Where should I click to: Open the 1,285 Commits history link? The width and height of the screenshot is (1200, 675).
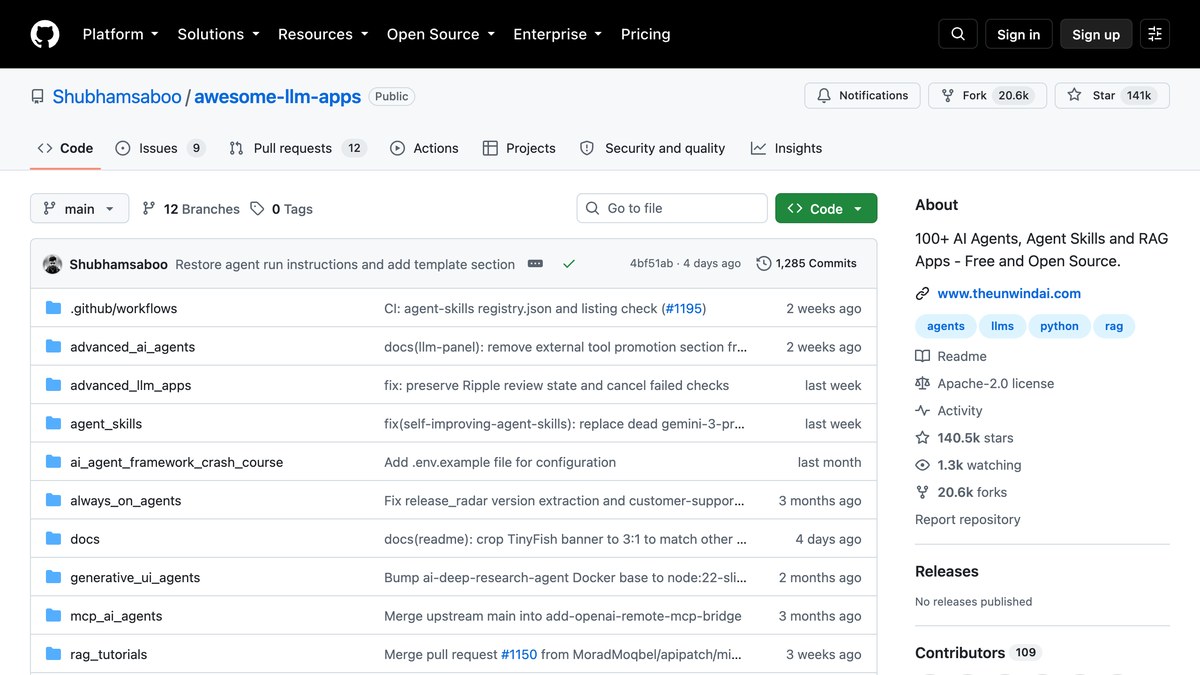[807, 264]
